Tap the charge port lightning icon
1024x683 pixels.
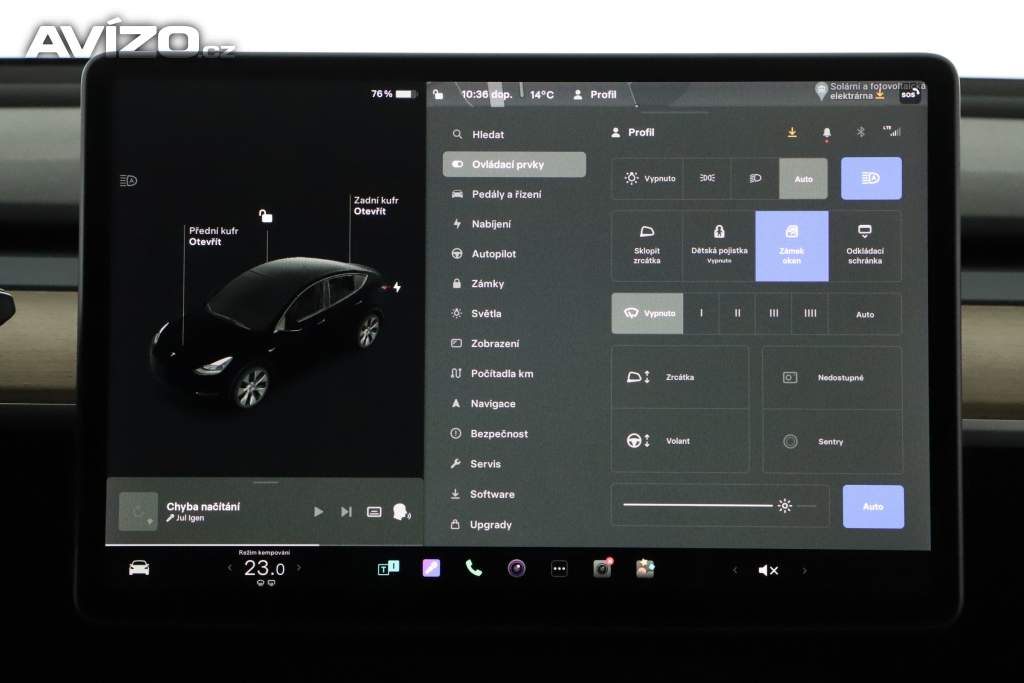pyautogui.click(x=396, y=287)
